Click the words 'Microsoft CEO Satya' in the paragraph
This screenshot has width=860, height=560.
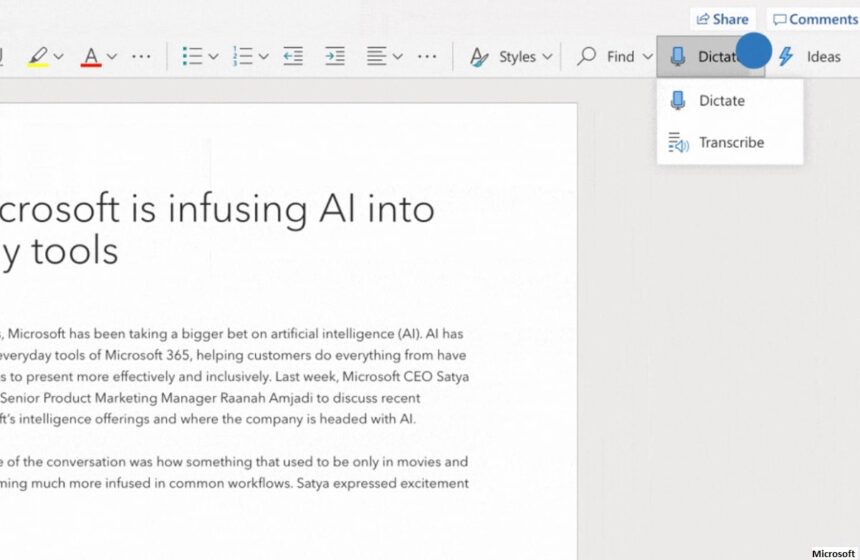405,377
